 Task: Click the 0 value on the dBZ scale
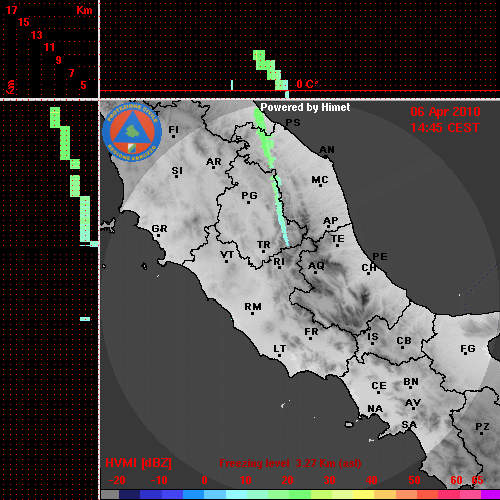pos(204,480)
